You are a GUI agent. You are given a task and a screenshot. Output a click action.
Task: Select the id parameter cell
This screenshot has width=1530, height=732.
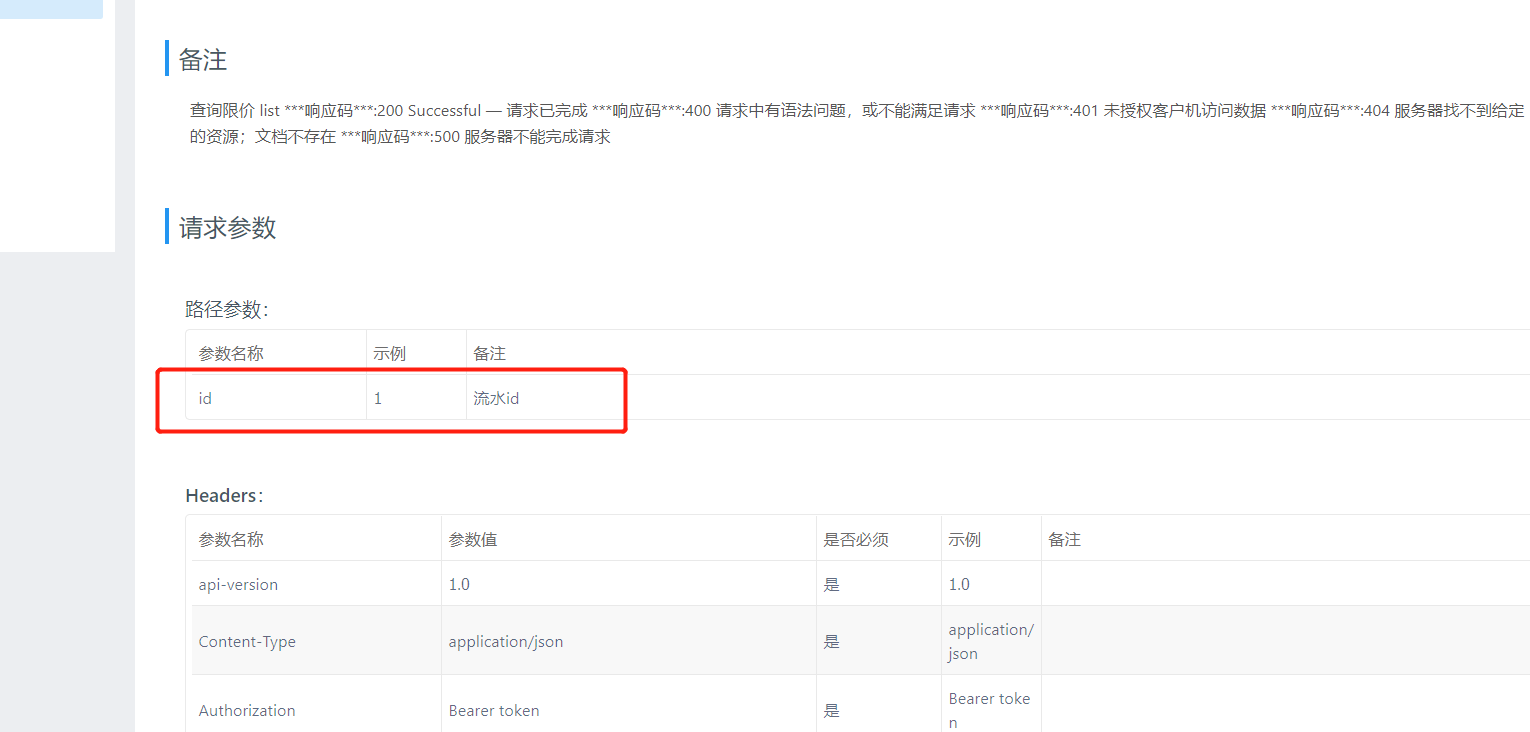pyautogui.click(x=205, y=398)
